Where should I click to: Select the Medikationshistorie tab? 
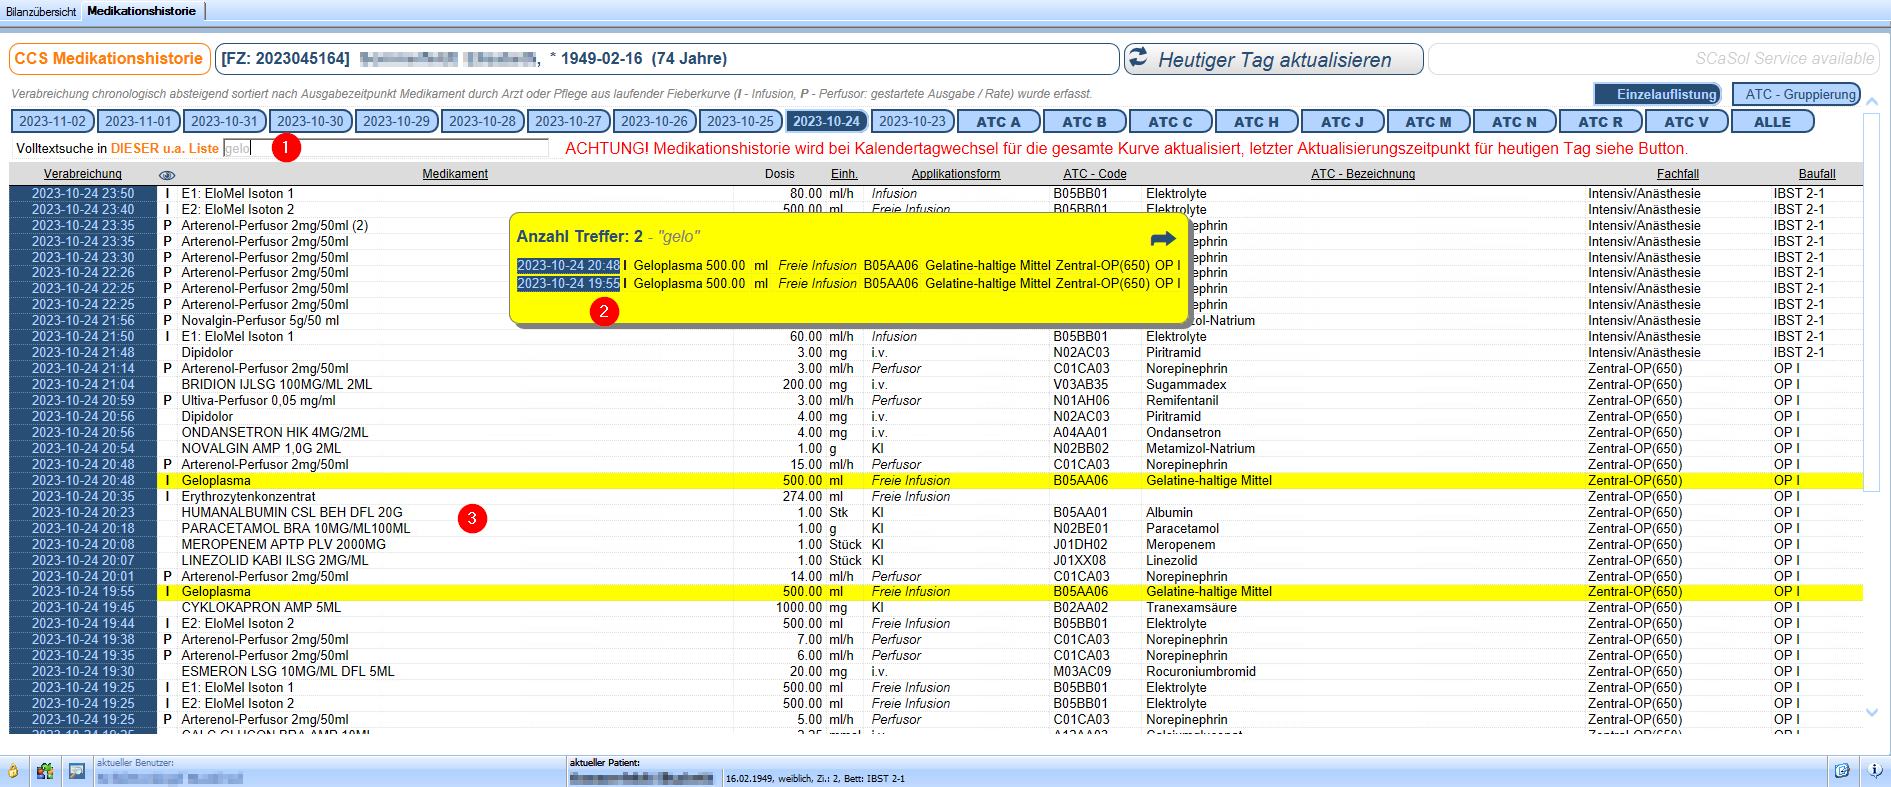[141, 11]
